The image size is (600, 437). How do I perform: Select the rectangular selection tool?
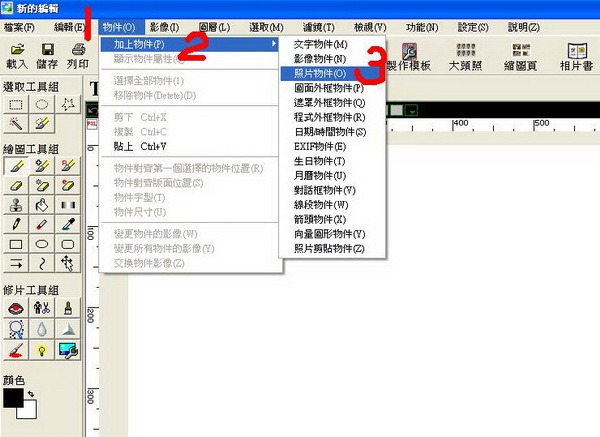[16, 104]
